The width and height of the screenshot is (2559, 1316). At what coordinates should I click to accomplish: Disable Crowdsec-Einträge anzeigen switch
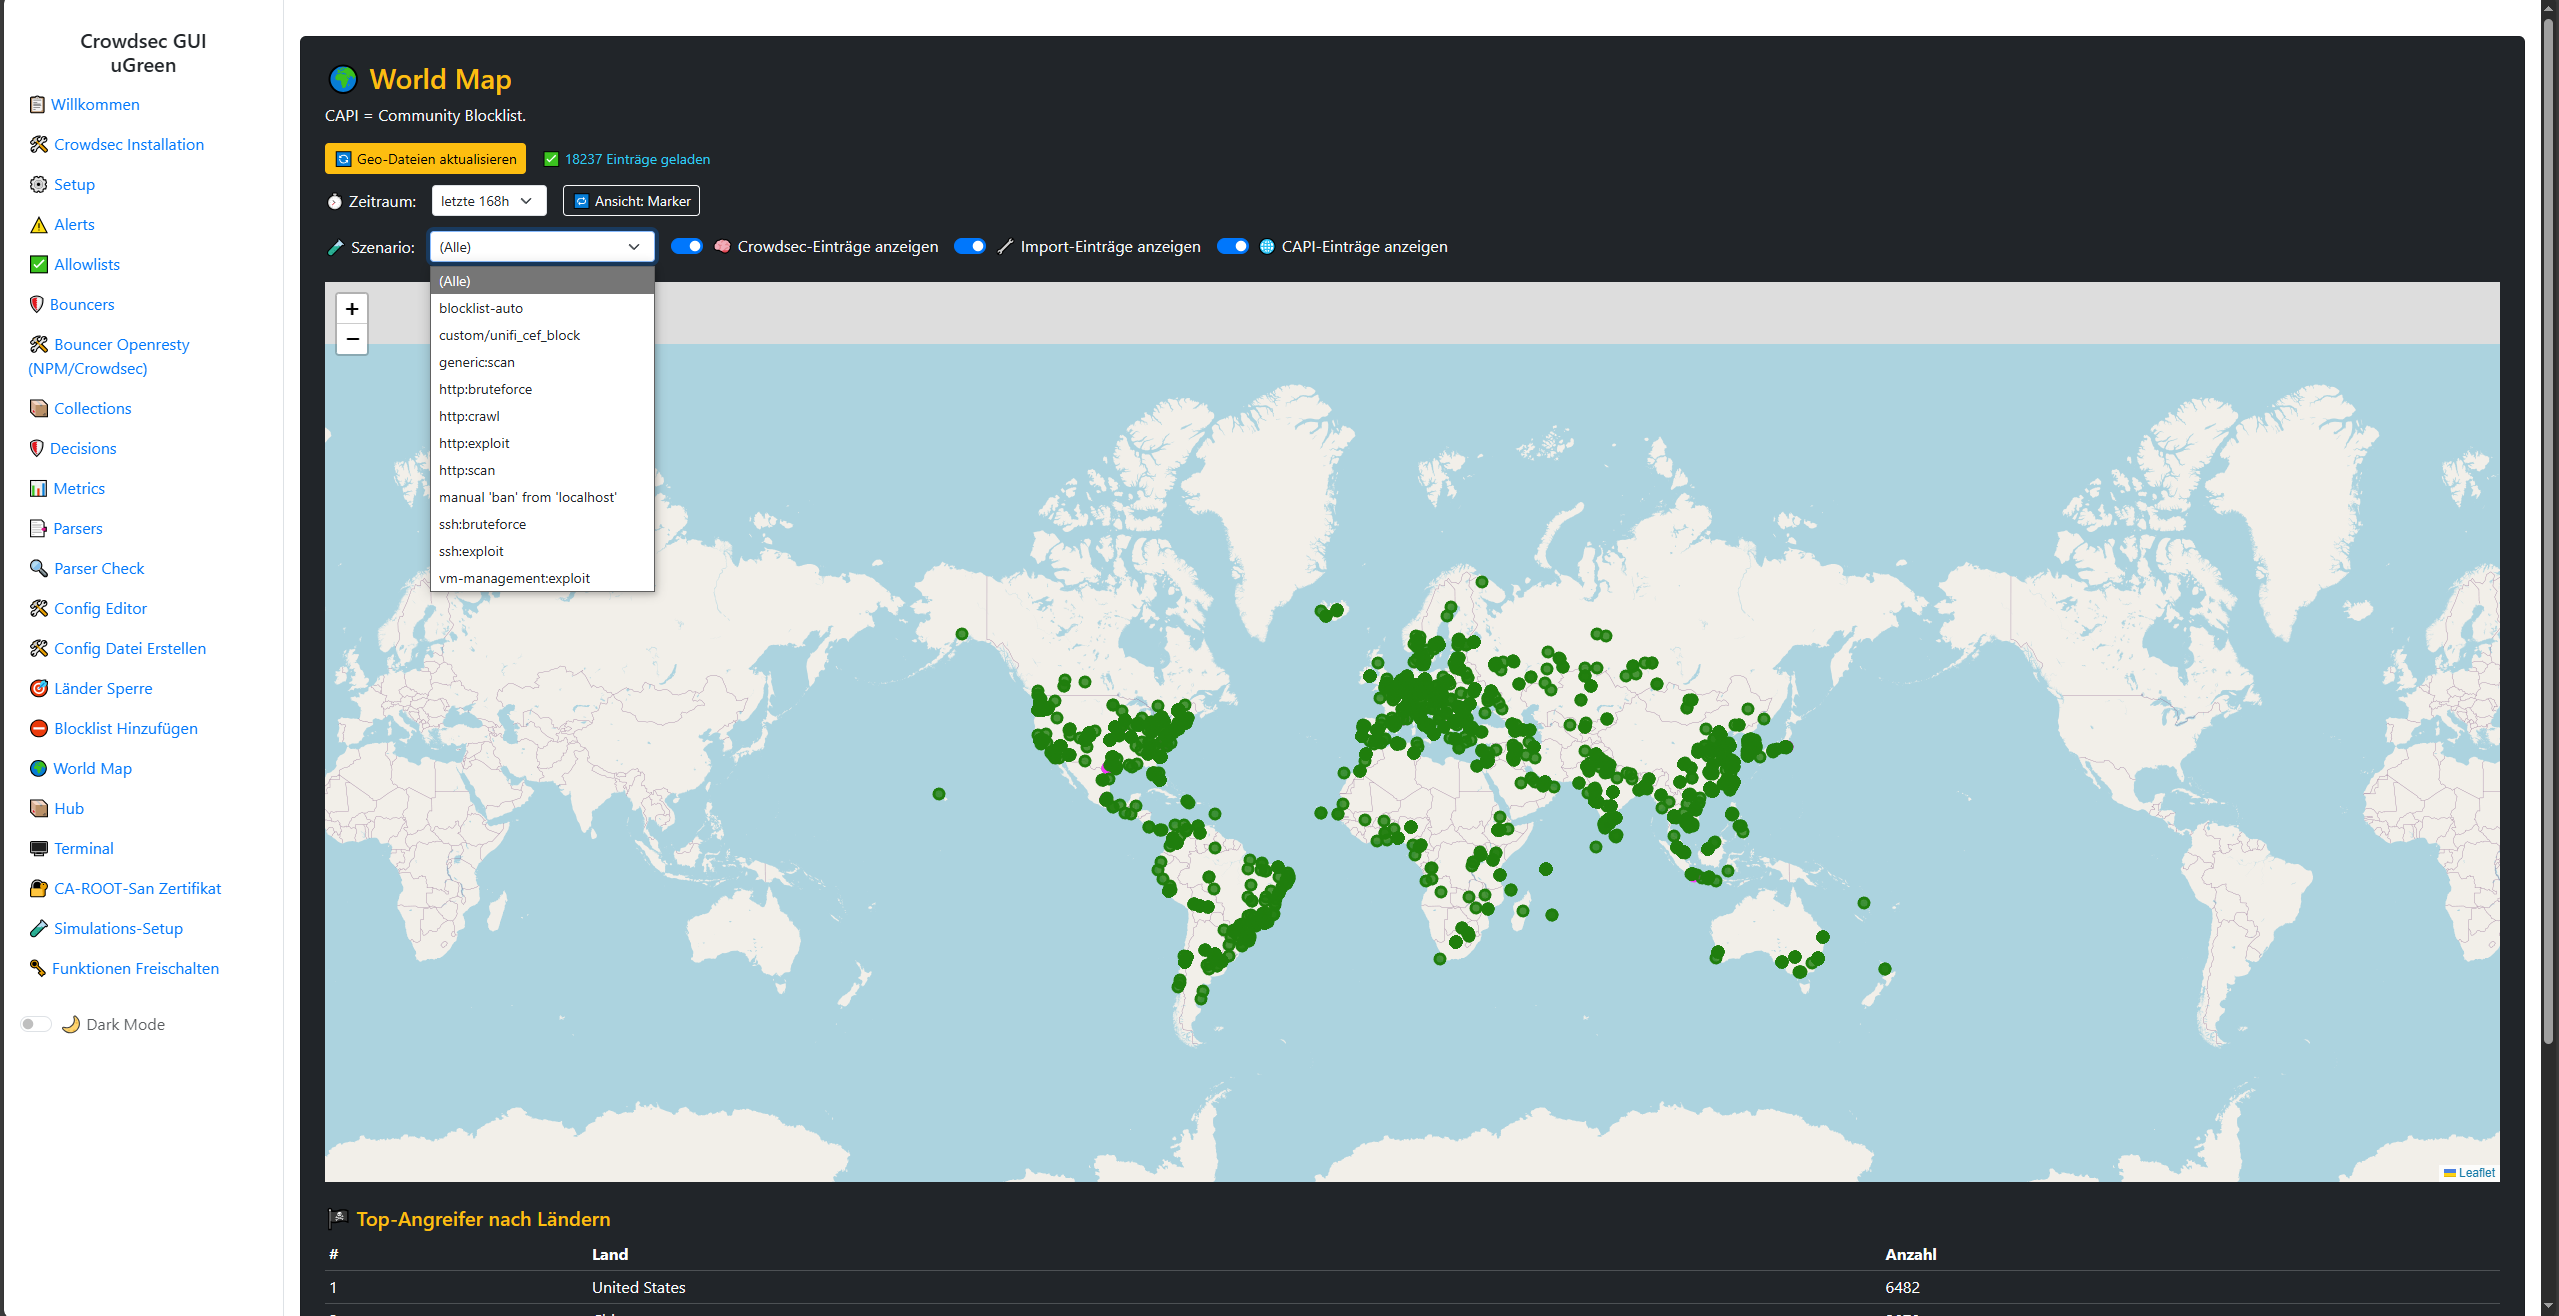(x=687, y=247)
